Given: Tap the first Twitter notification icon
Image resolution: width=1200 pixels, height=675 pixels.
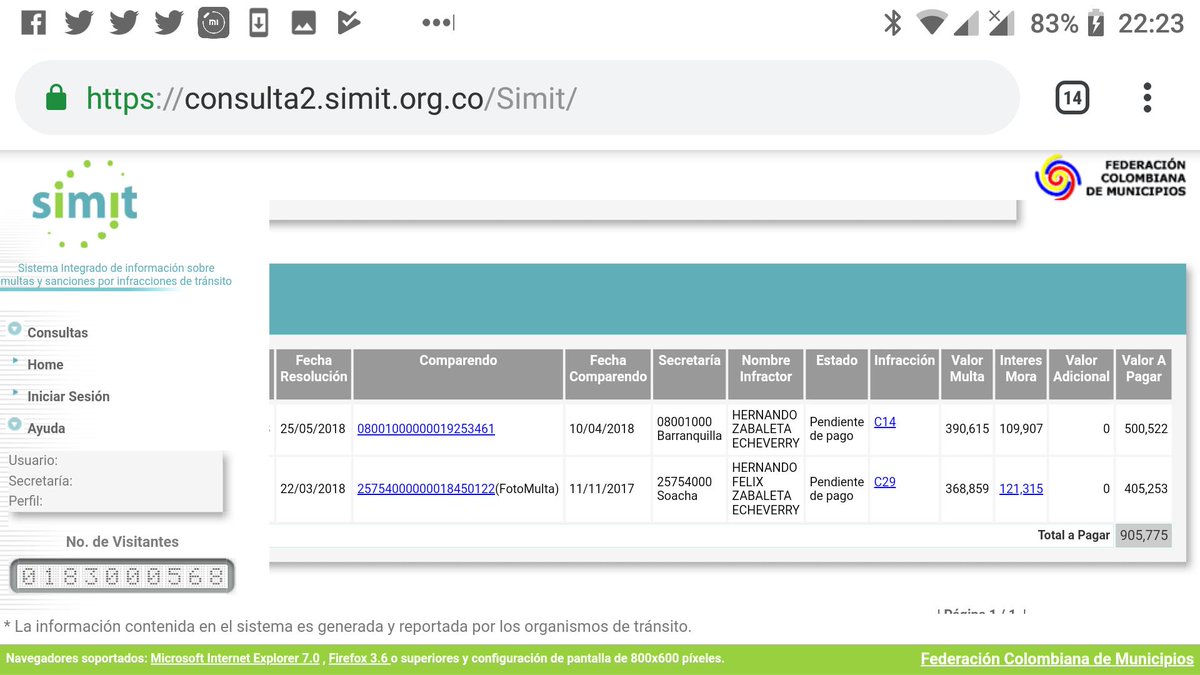Looking at the screenshot, I should [x=79, y=22].
